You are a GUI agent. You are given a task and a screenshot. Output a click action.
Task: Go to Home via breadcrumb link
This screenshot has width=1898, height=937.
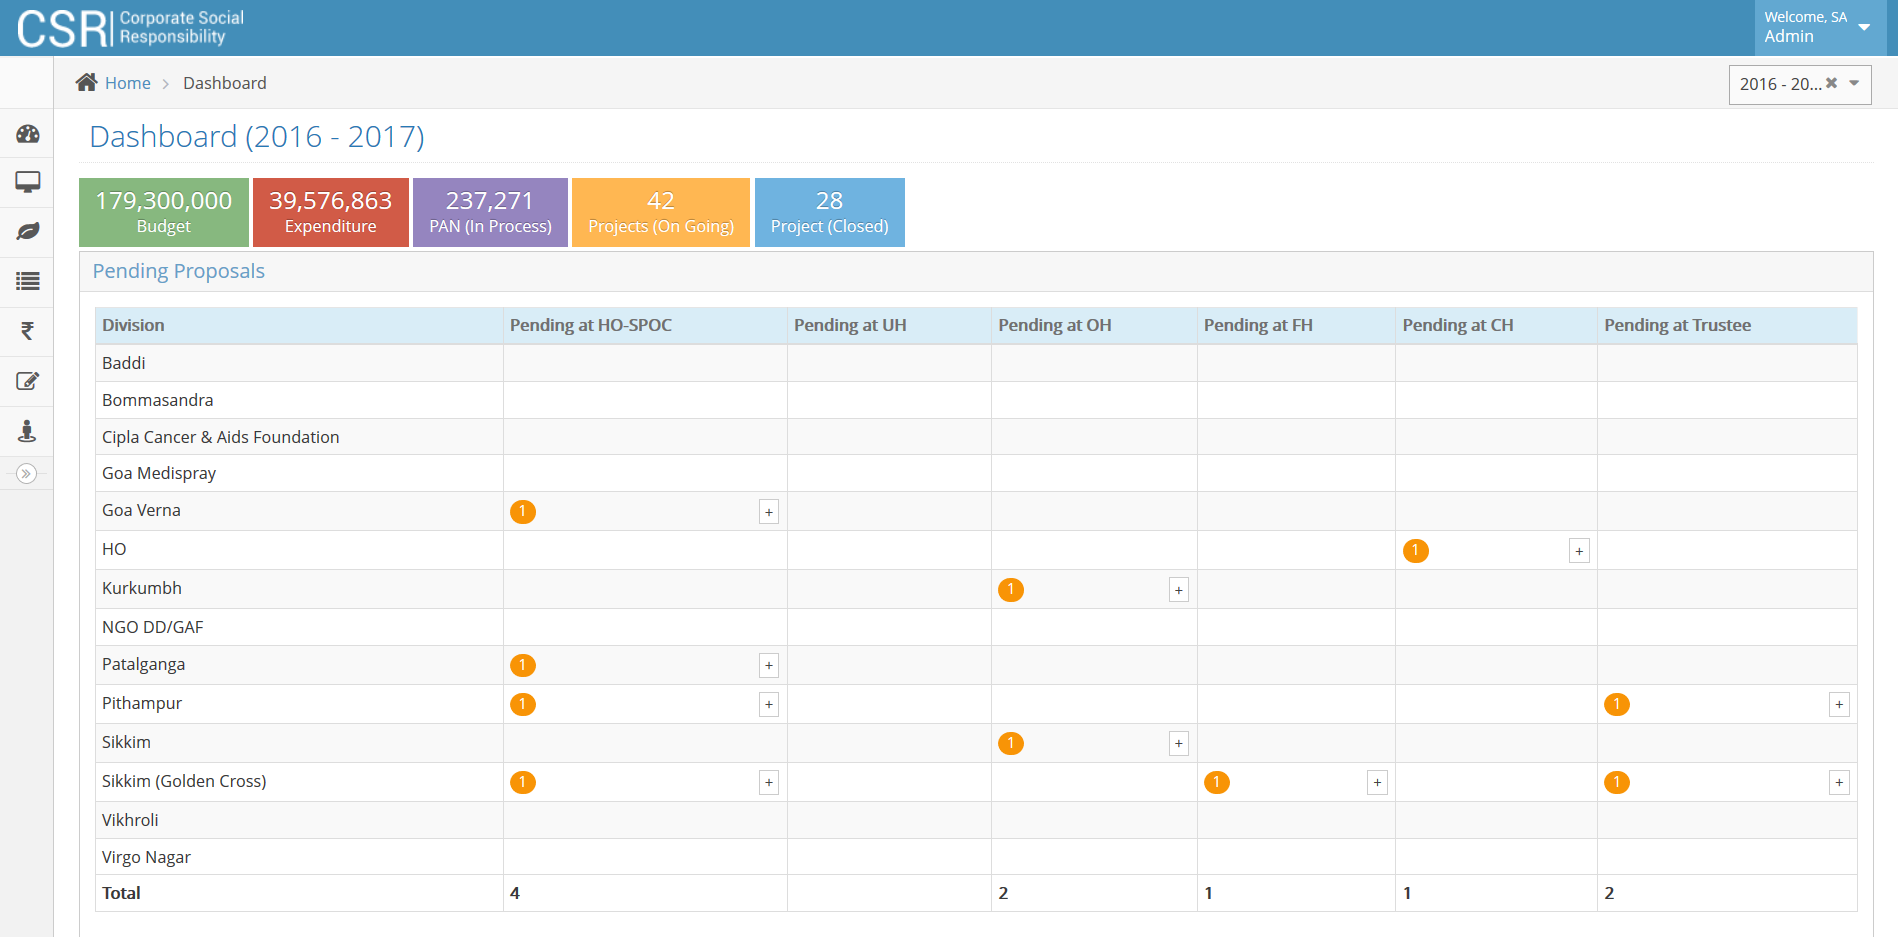(x=128, y=83)
